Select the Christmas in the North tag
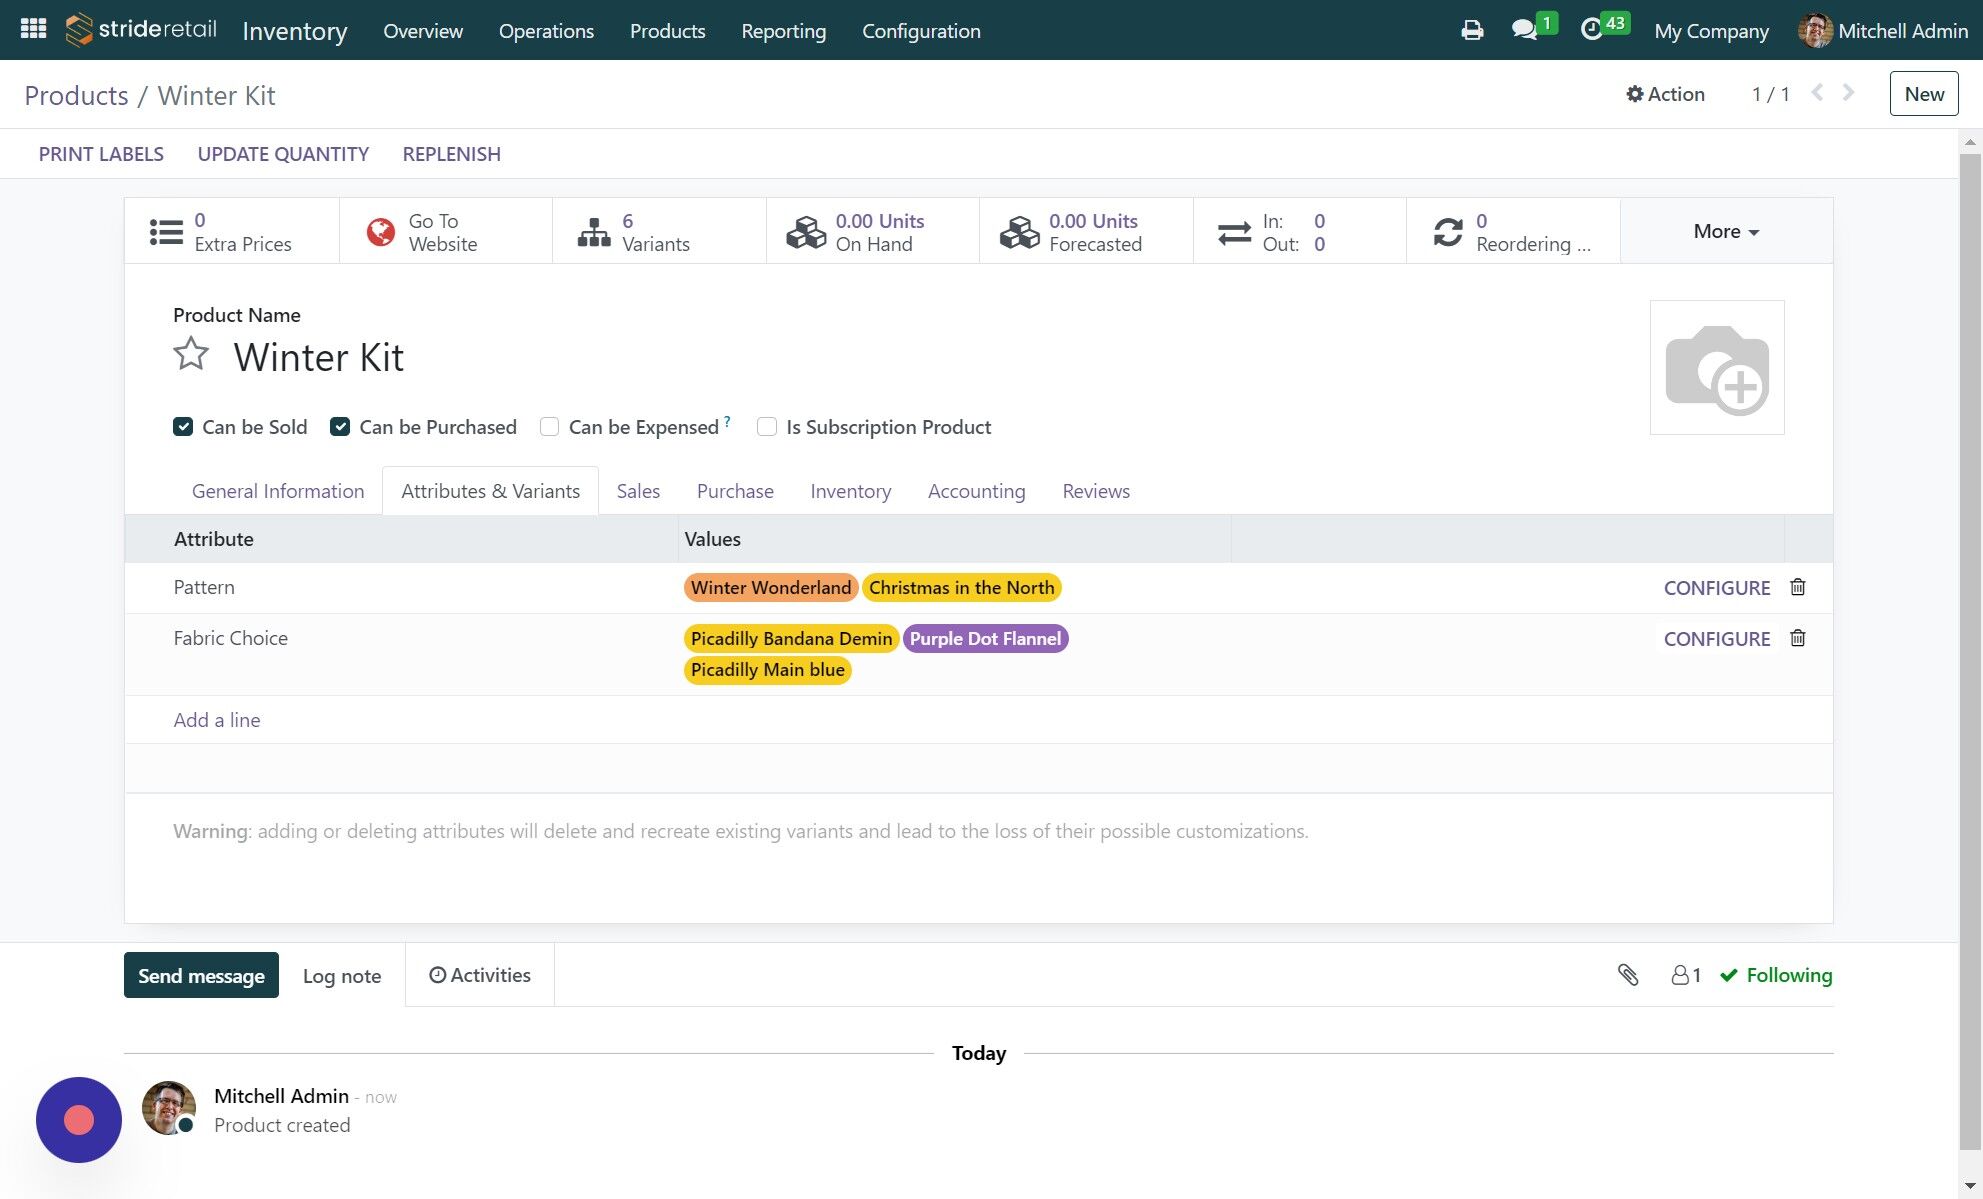This screenshot has height=1199, width=1983. coord(961,588)
